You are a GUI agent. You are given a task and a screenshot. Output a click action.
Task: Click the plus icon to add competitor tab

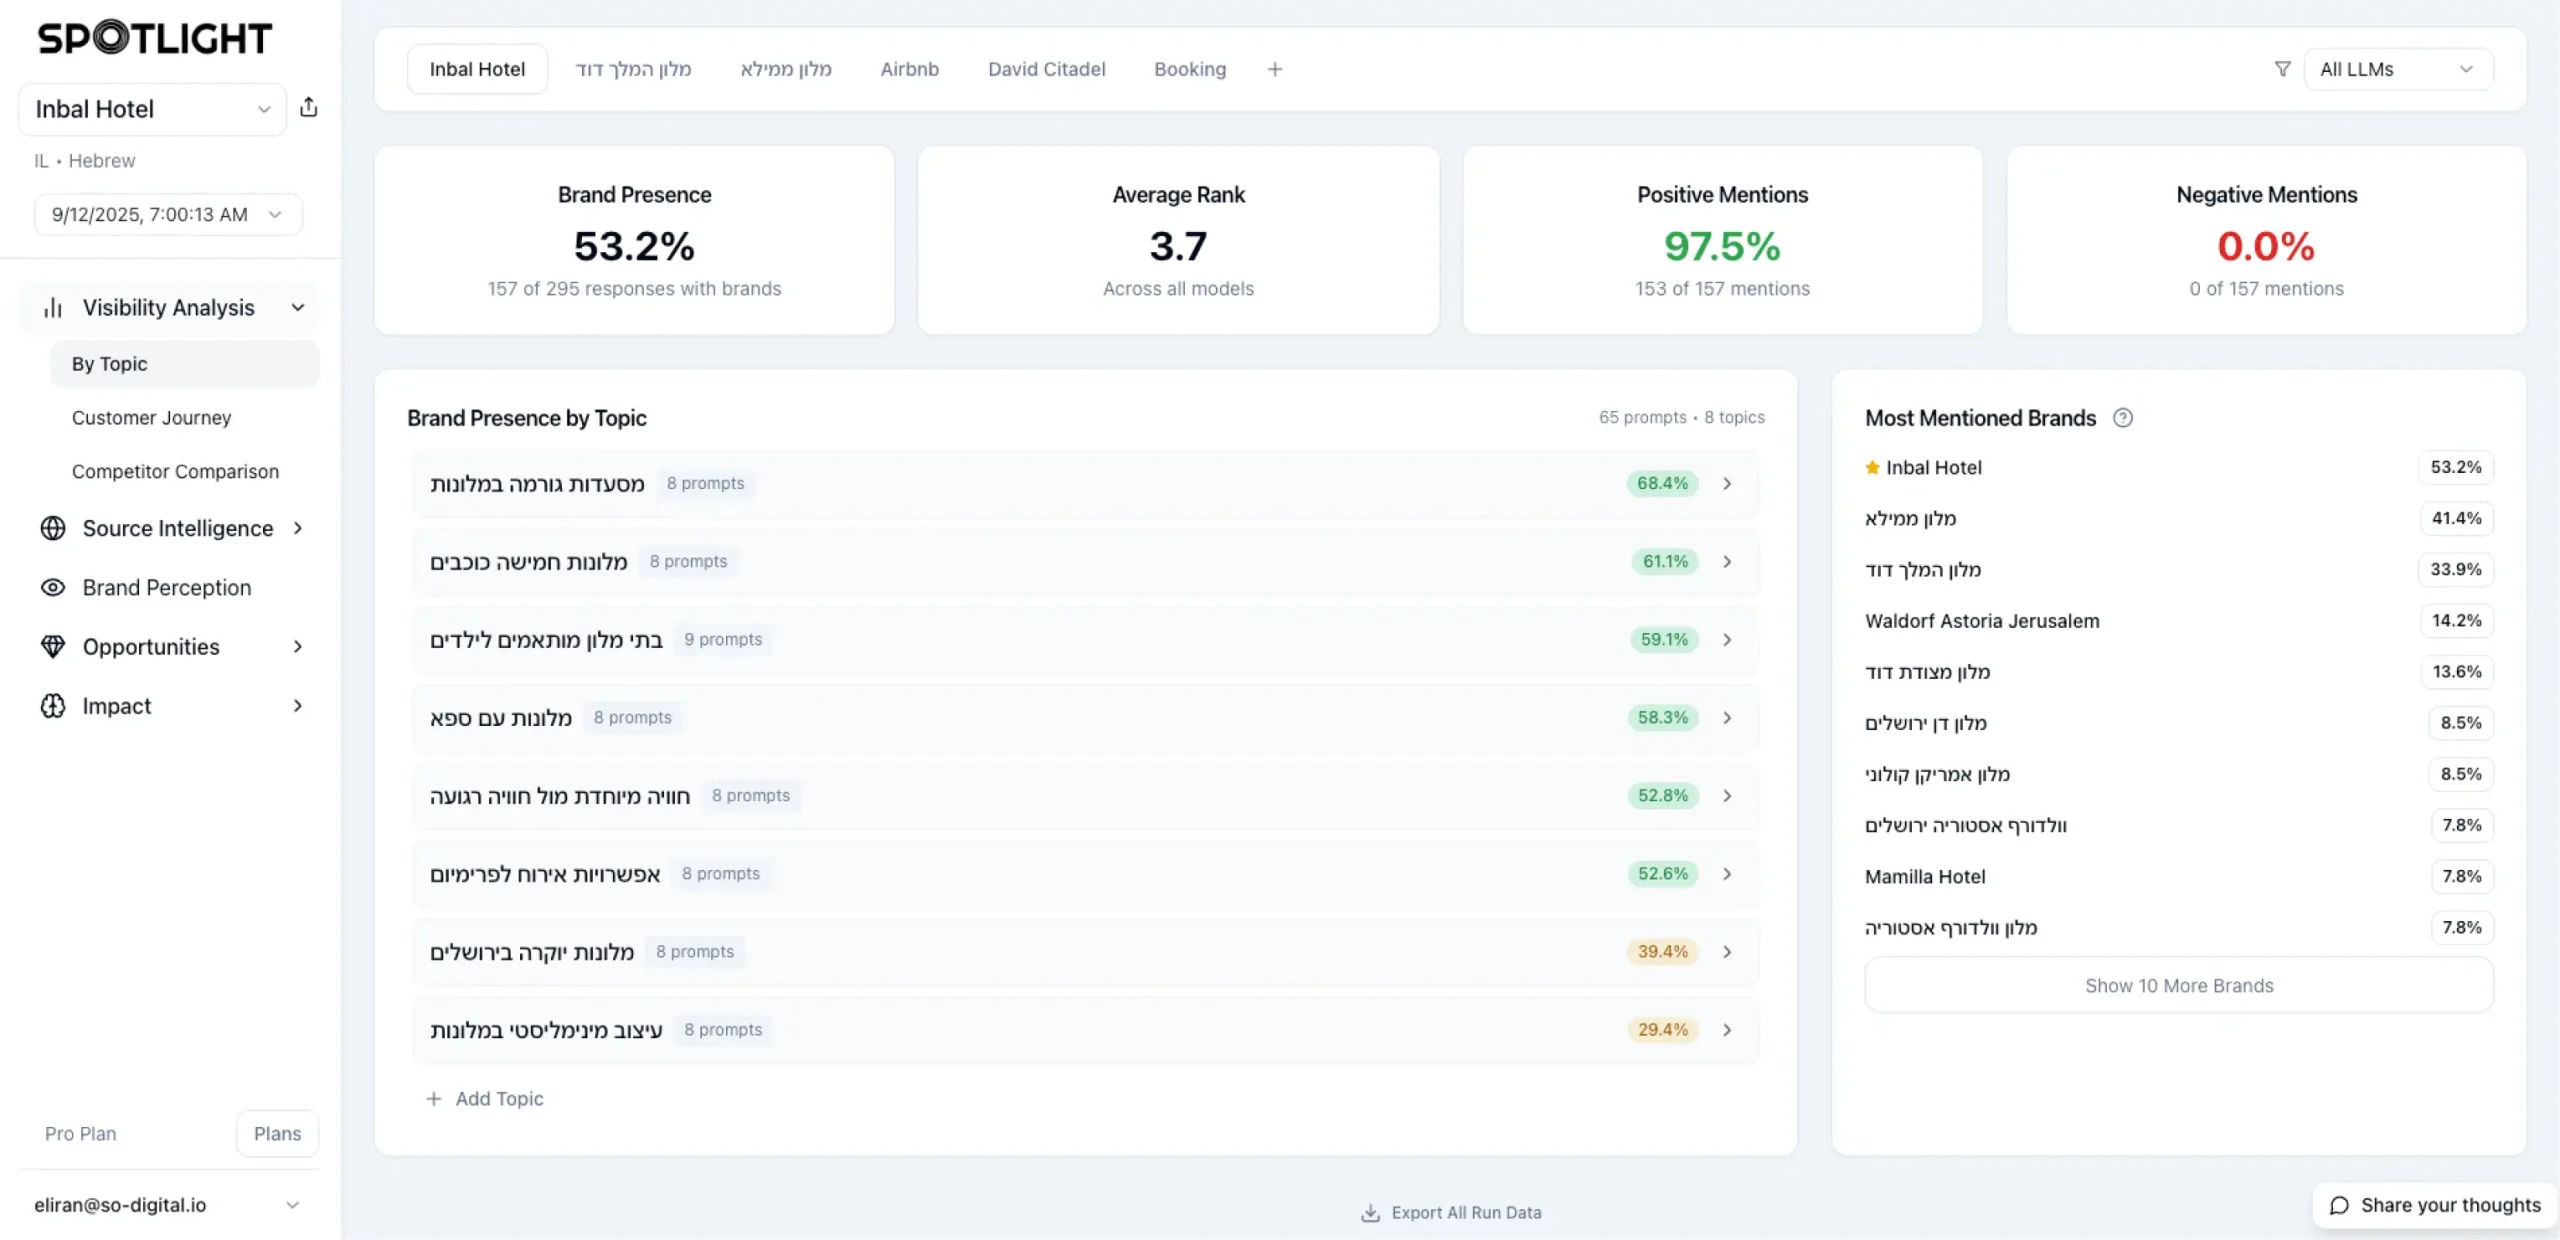click(1274, 69)
